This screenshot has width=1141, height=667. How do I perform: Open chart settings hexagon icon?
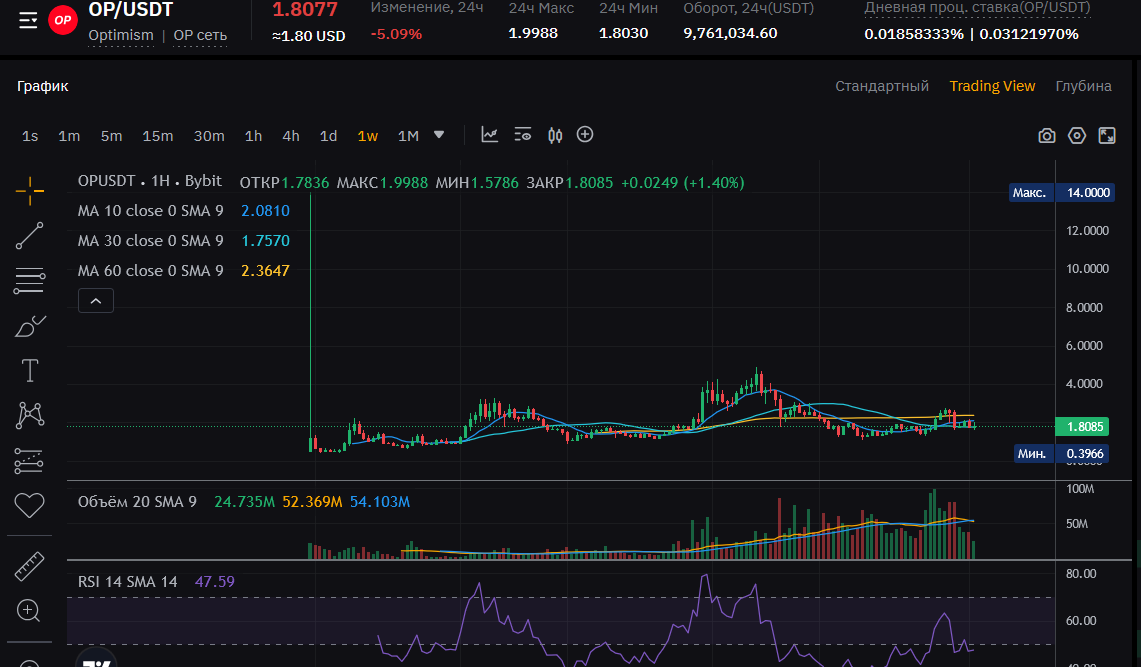[x=1077, y=136]
